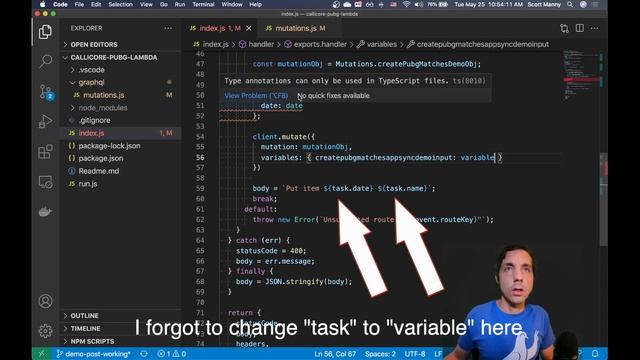Click the battery indicator in menu bar
Viewport: 640px width, 360px height.
point(438,4)
